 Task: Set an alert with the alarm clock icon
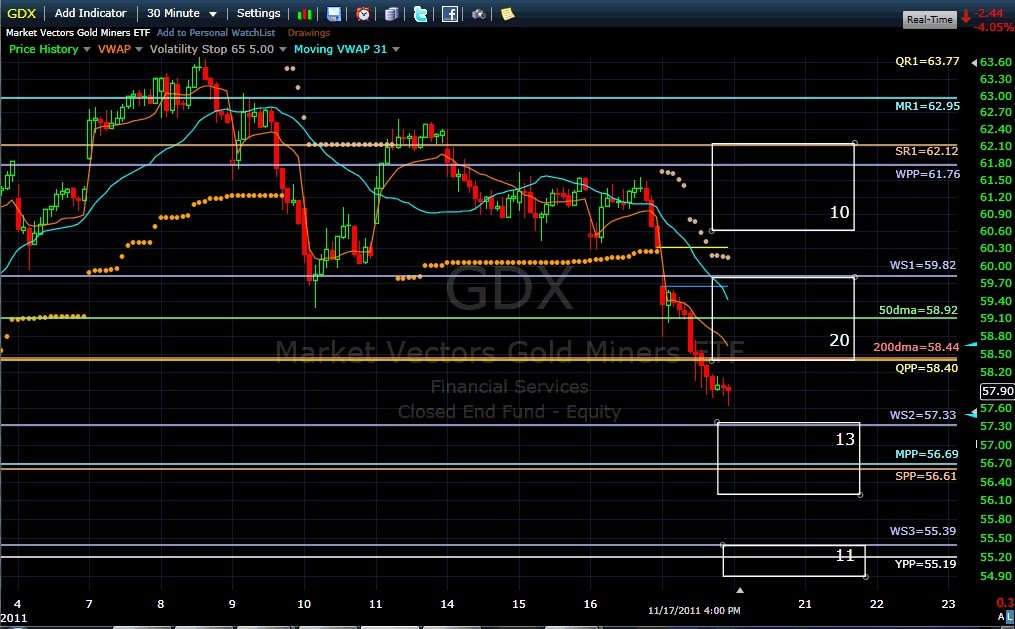363,14
